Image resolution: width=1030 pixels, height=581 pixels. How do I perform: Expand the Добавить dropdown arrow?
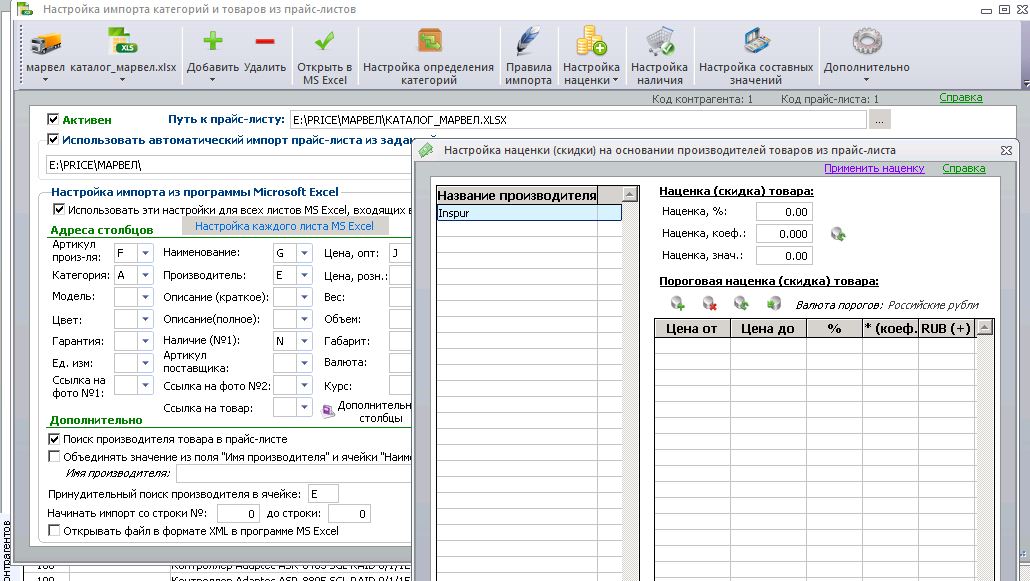212,80
